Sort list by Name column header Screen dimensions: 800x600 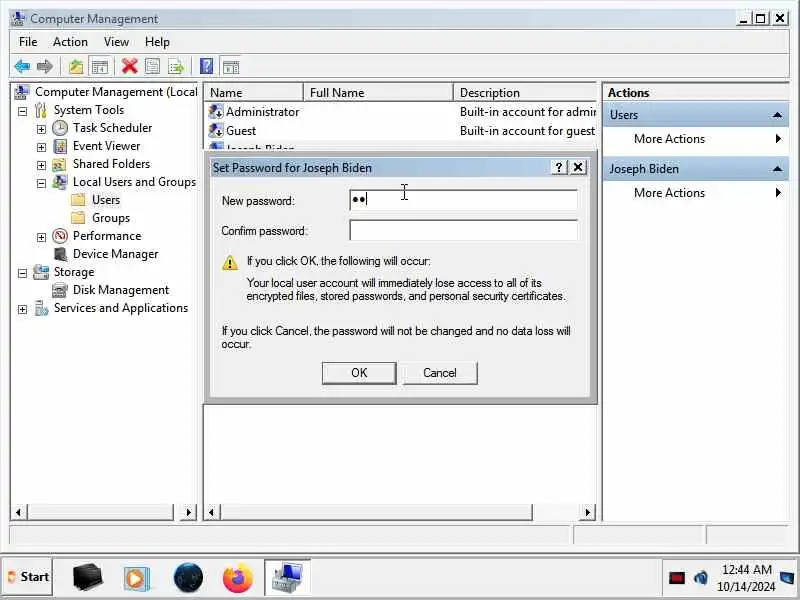coord(254,92)
